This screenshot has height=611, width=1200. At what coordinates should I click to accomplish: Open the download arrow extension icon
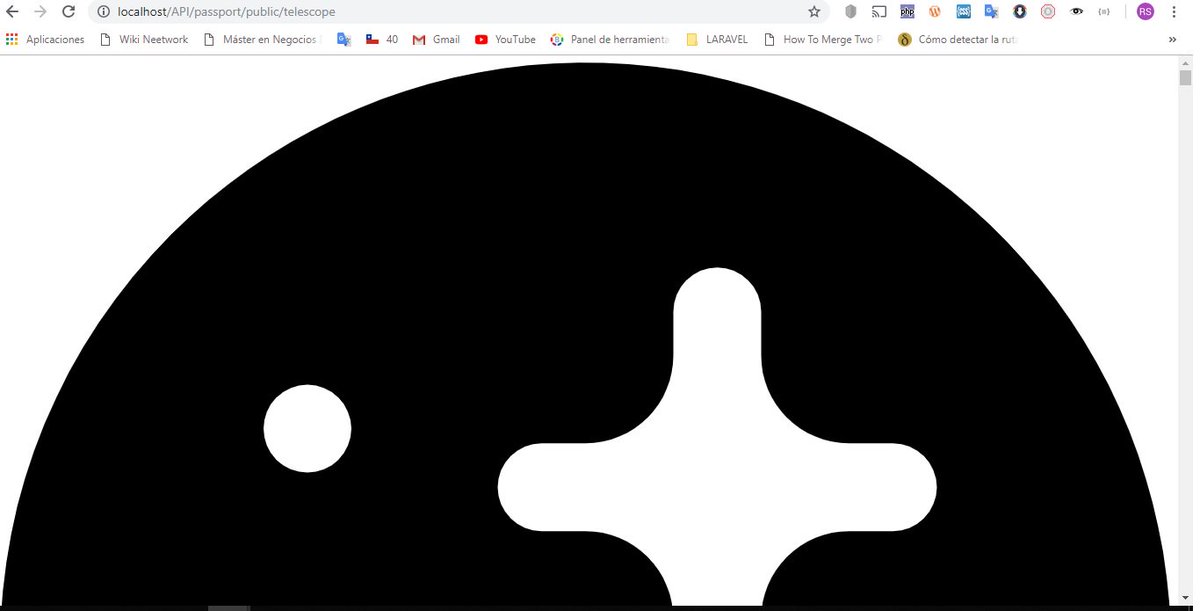(1020, 12)
